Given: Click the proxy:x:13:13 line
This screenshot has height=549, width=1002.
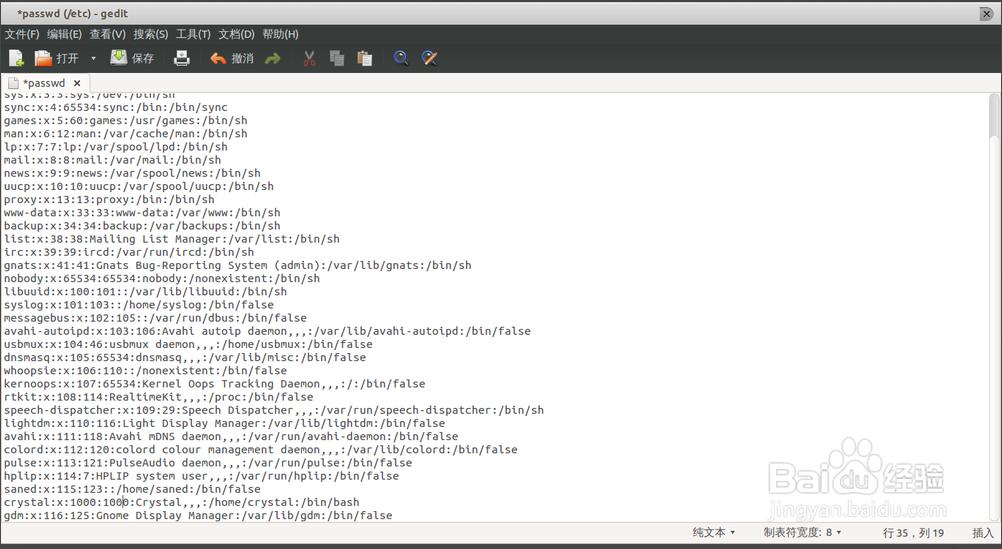Looking at the screenshot, I should (109, 199).
